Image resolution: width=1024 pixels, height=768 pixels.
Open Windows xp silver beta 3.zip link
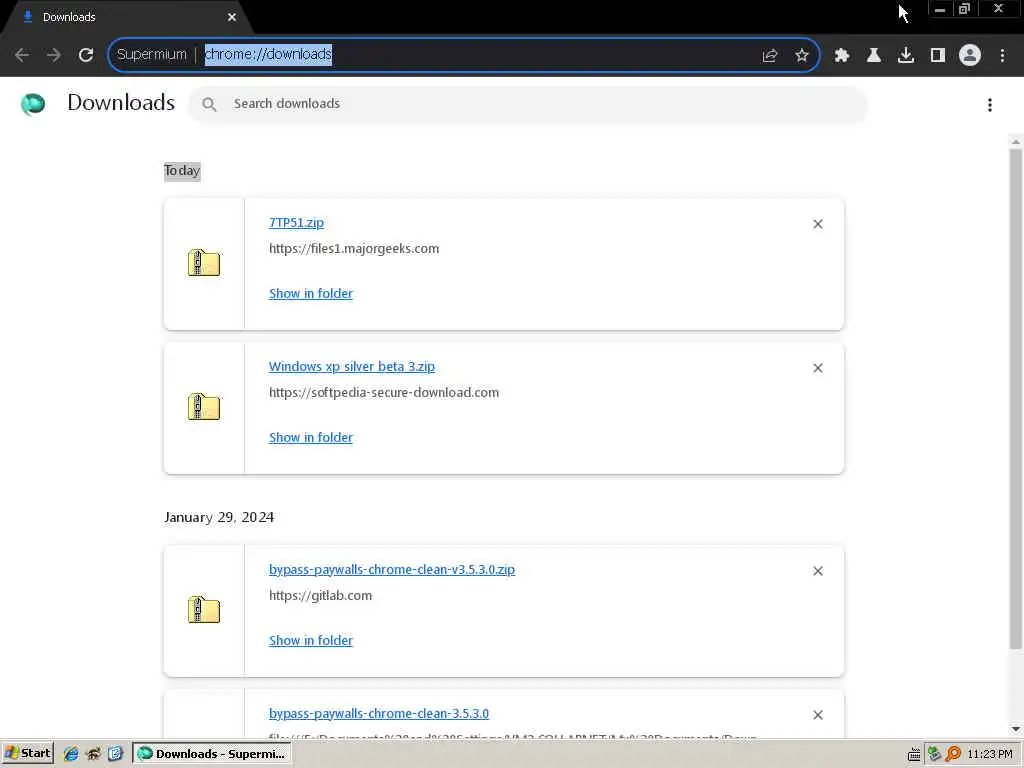pyautogui.click(x=351, y=366)
